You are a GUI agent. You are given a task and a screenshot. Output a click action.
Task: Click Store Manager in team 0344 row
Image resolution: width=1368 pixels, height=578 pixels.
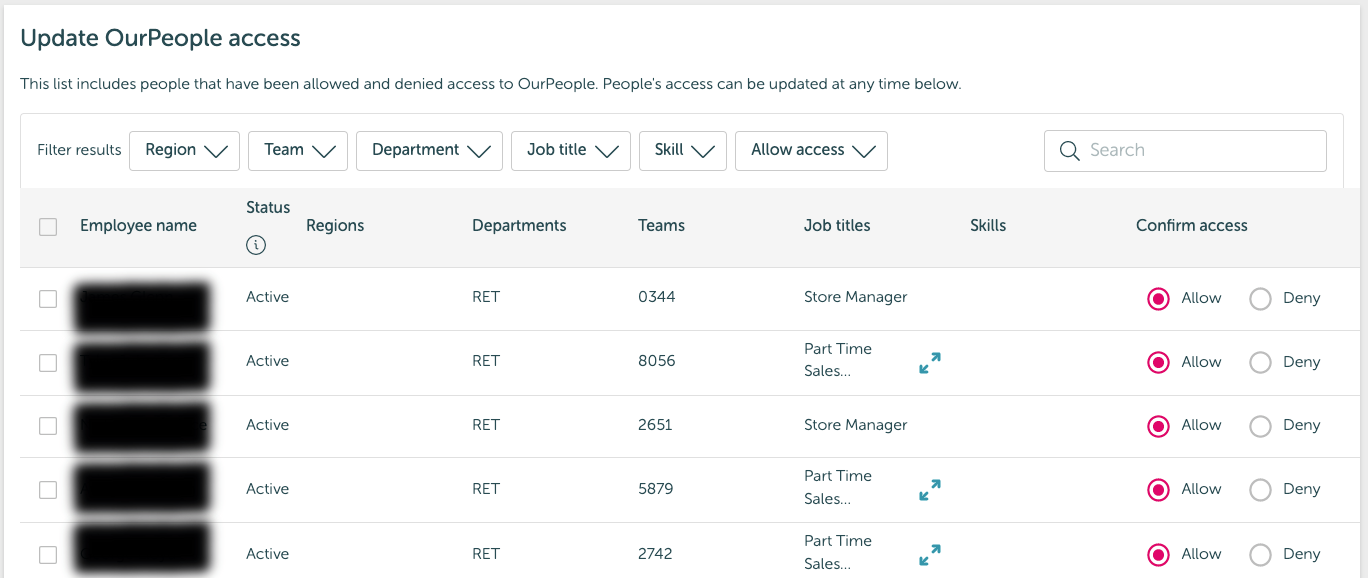[x=856, y=297]
